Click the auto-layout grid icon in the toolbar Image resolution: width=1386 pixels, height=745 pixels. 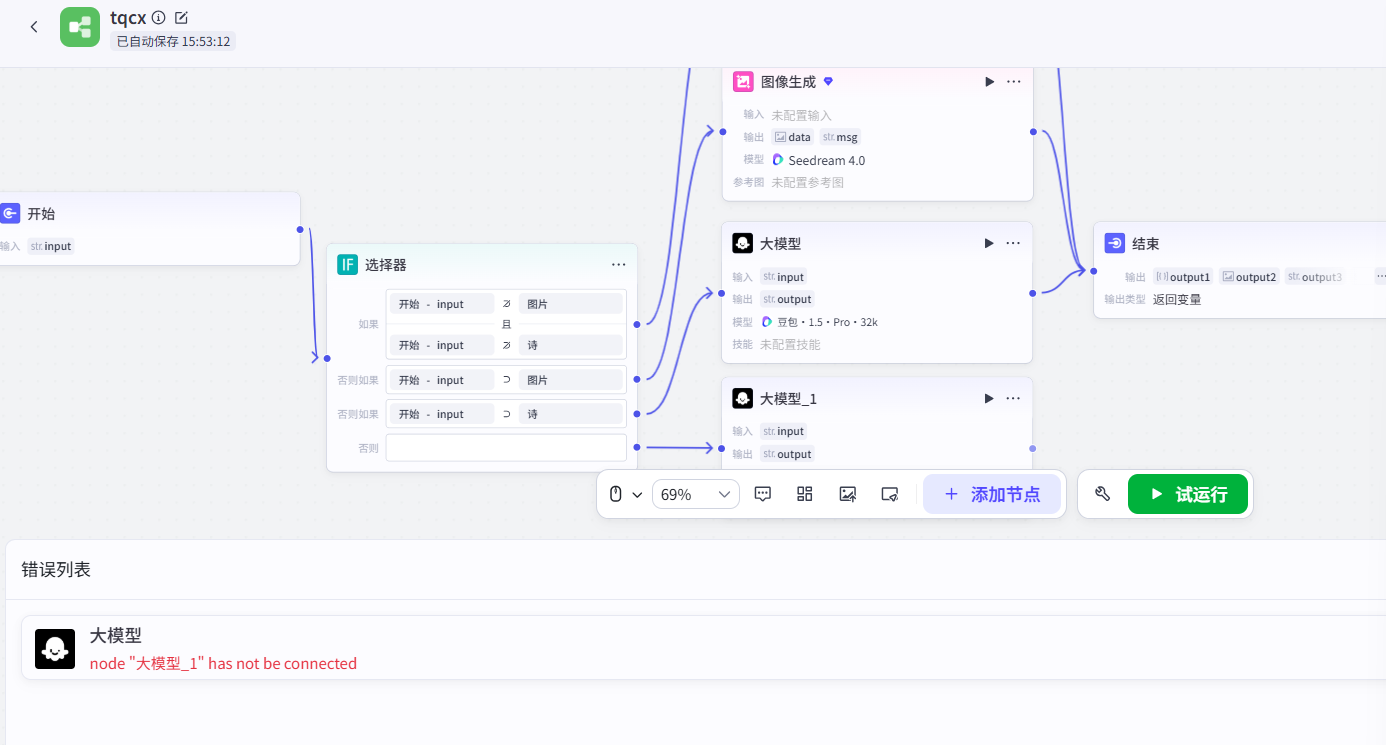[805, 494]
